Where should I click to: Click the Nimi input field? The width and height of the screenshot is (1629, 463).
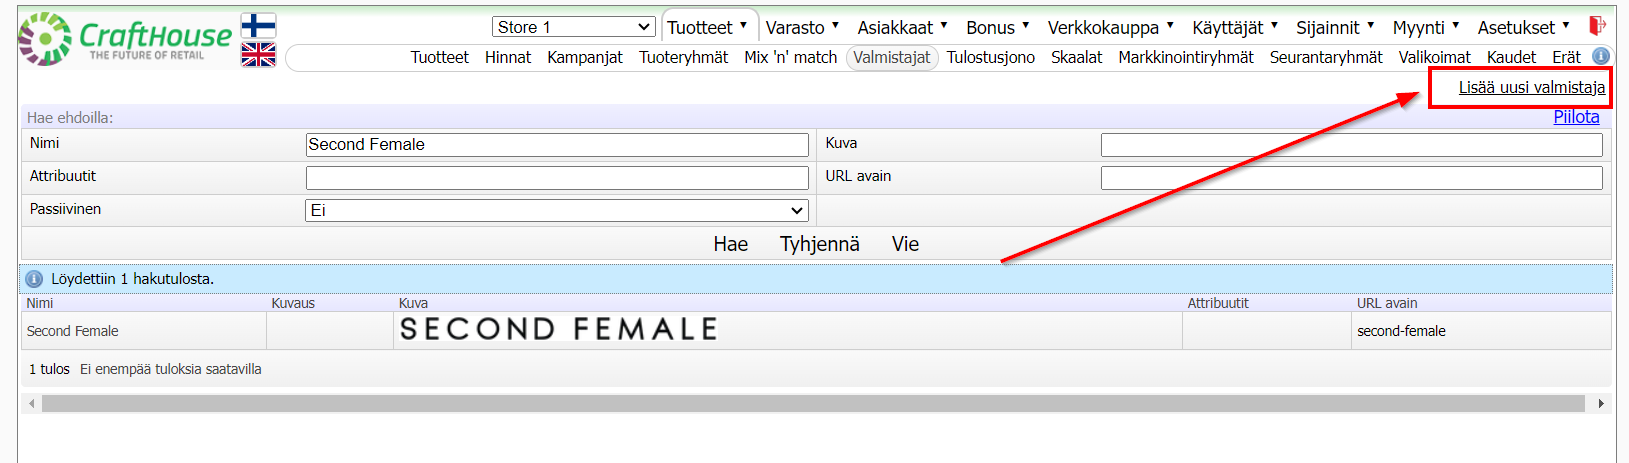[557, 145]
